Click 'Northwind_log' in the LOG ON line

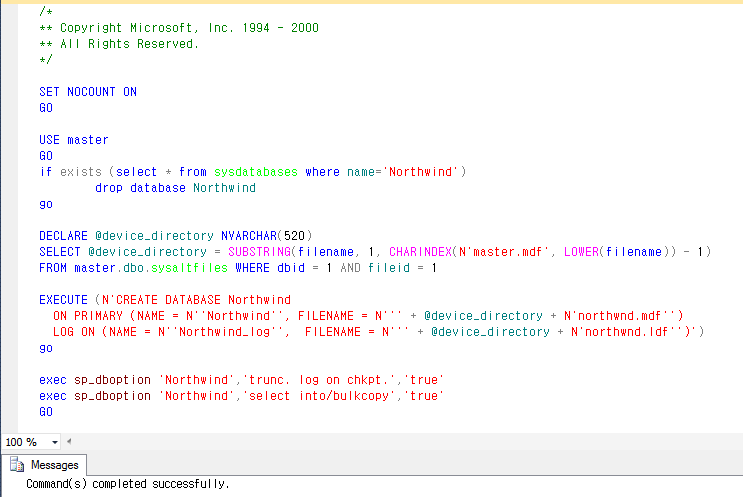[x=225, y=332]
